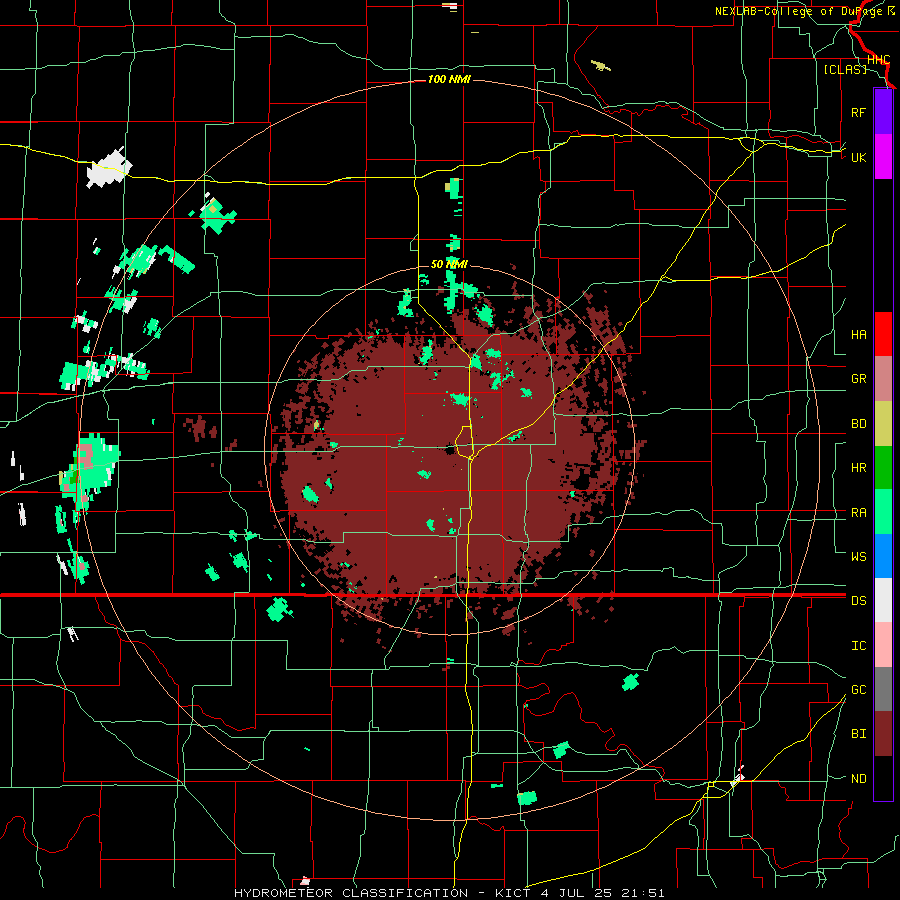
Task: Click the 'NEXLAB-College of DuPage' credit text
Action: 798,11
